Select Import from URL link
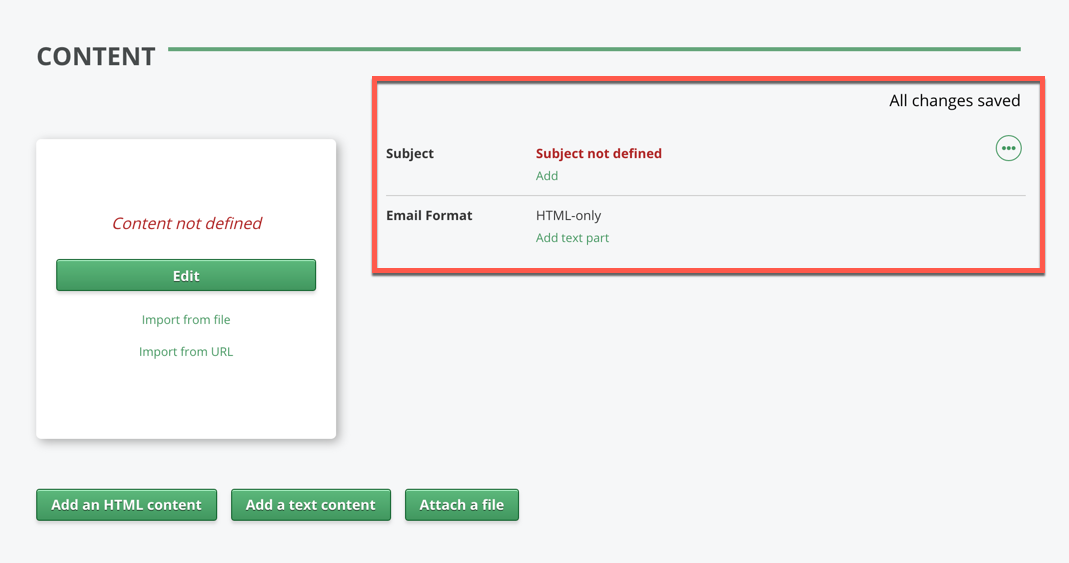Viewport: 1069px width, 563px height. coord(186,352)
